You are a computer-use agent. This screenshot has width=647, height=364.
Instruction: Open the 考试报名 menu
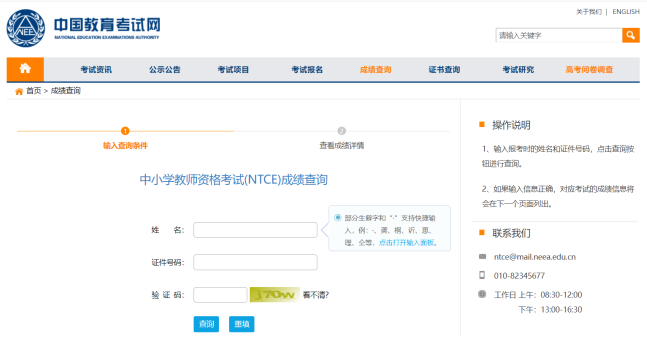coord(307,69)
